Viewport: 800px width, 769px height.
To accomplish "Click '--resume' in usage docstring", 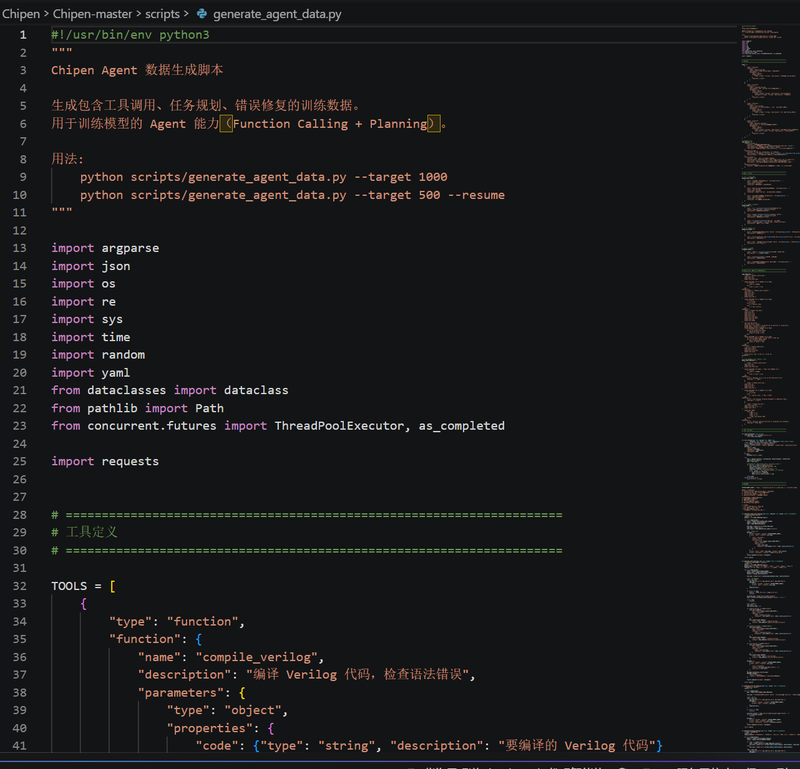I will coord(477,195).
